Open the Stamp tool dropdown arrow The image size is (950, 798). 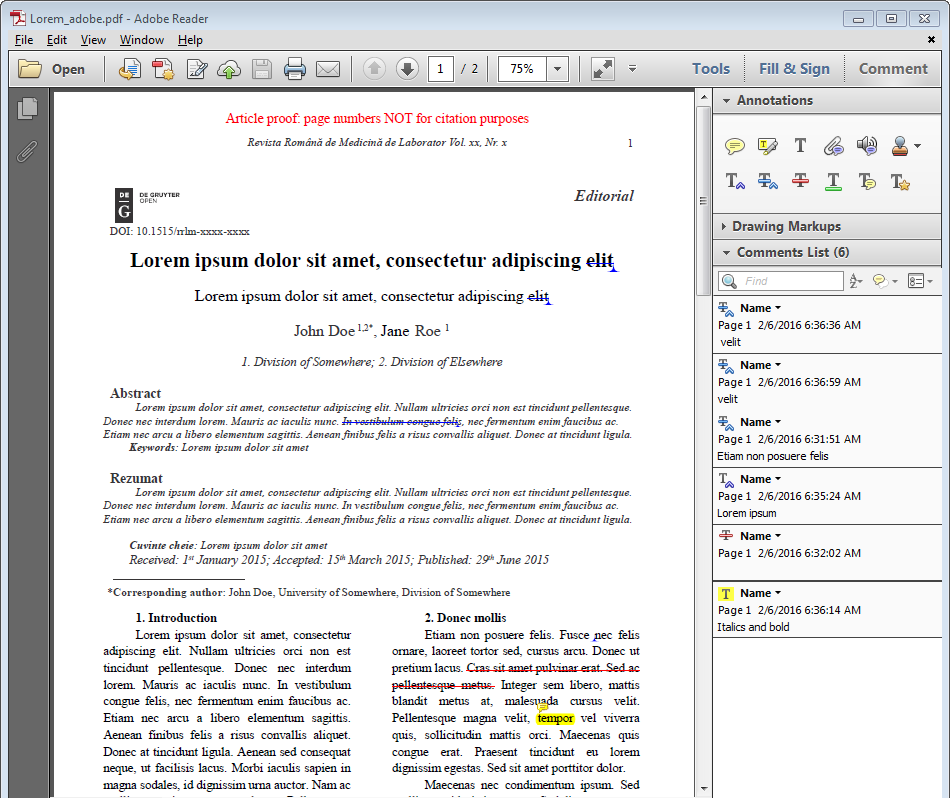coord(917,146)
